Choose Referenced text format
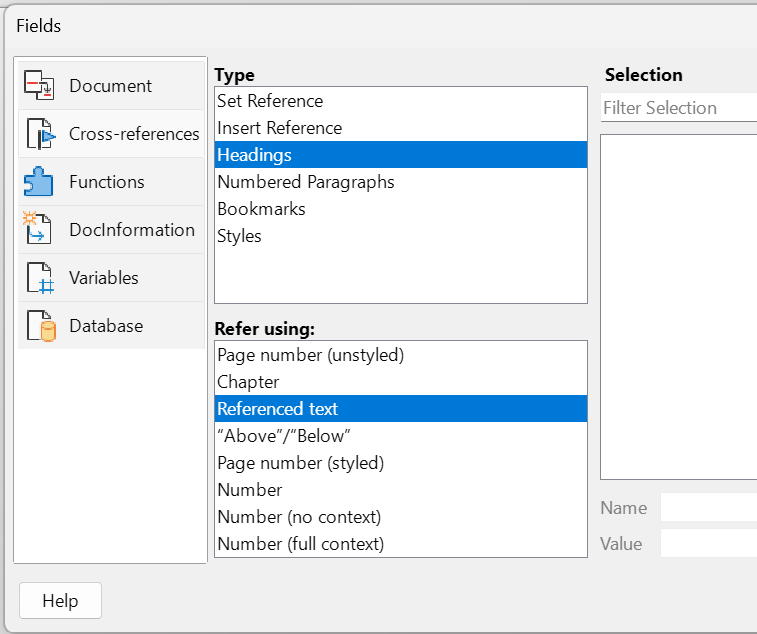Viewport: 757px width, 634px height. pyautogui.click(x=401, y=409)
